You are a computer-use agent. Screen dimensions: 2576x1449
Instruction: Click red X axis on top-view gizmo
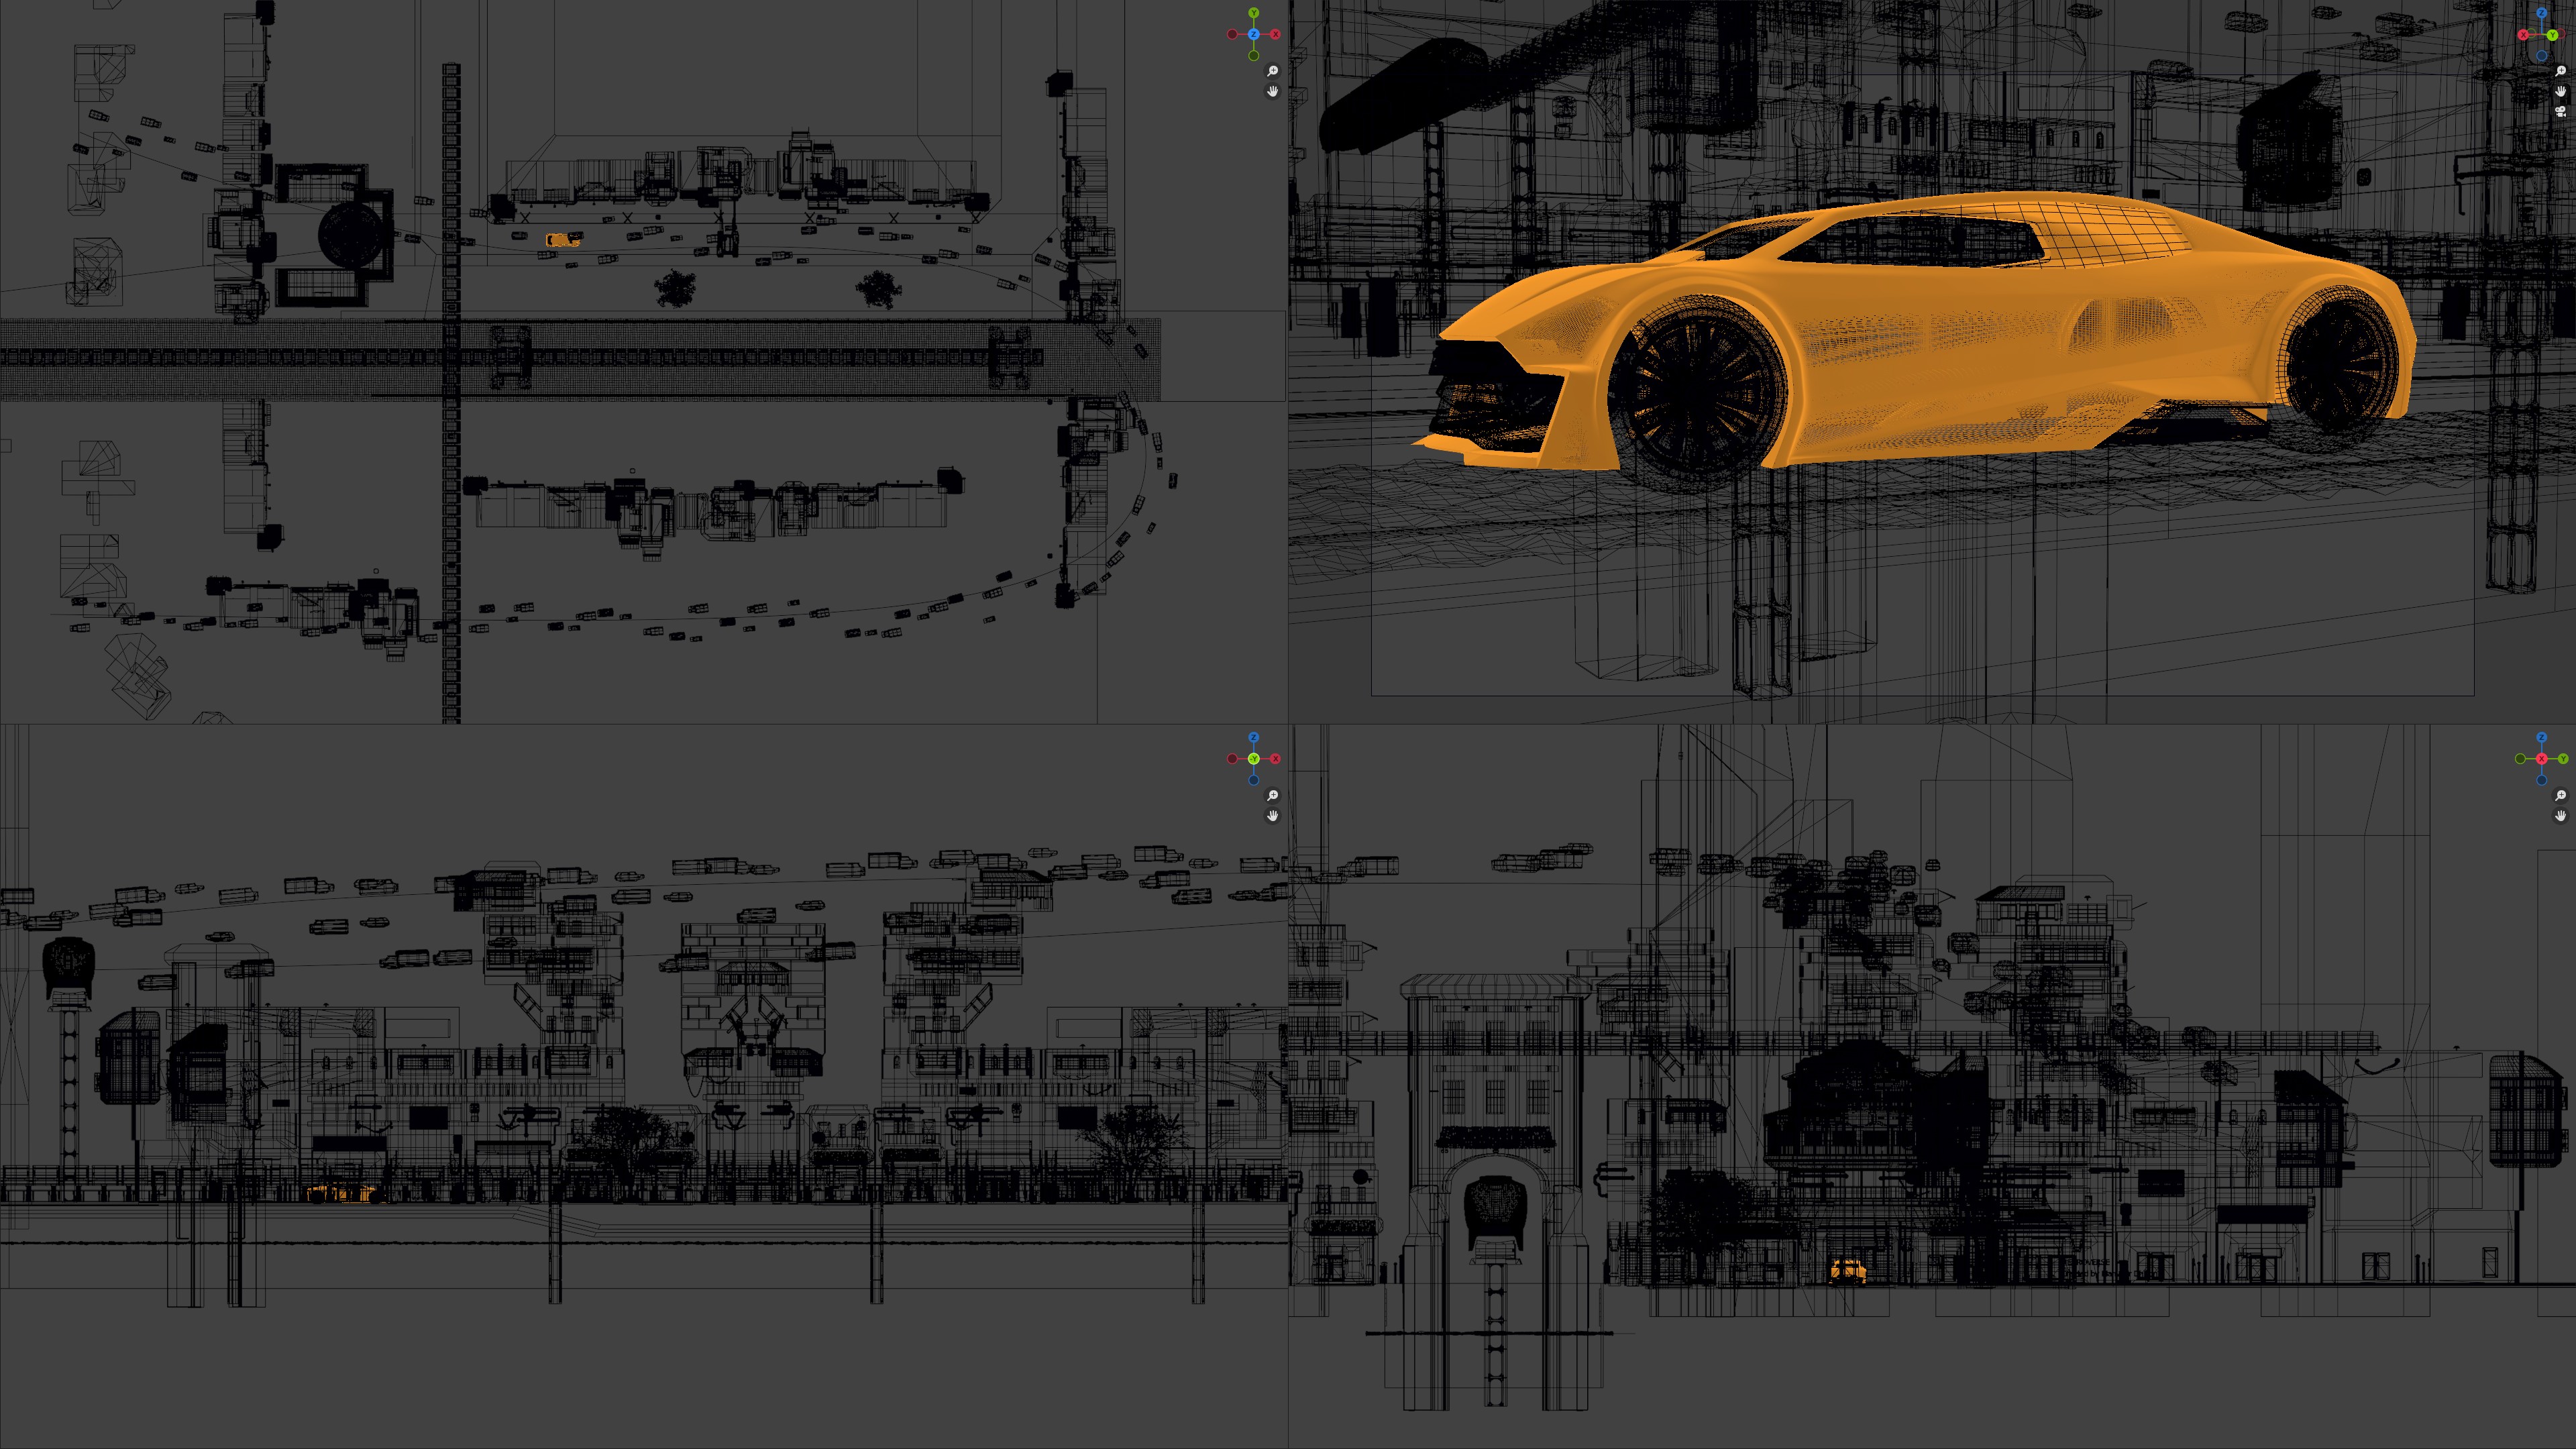pos(1275,34)
